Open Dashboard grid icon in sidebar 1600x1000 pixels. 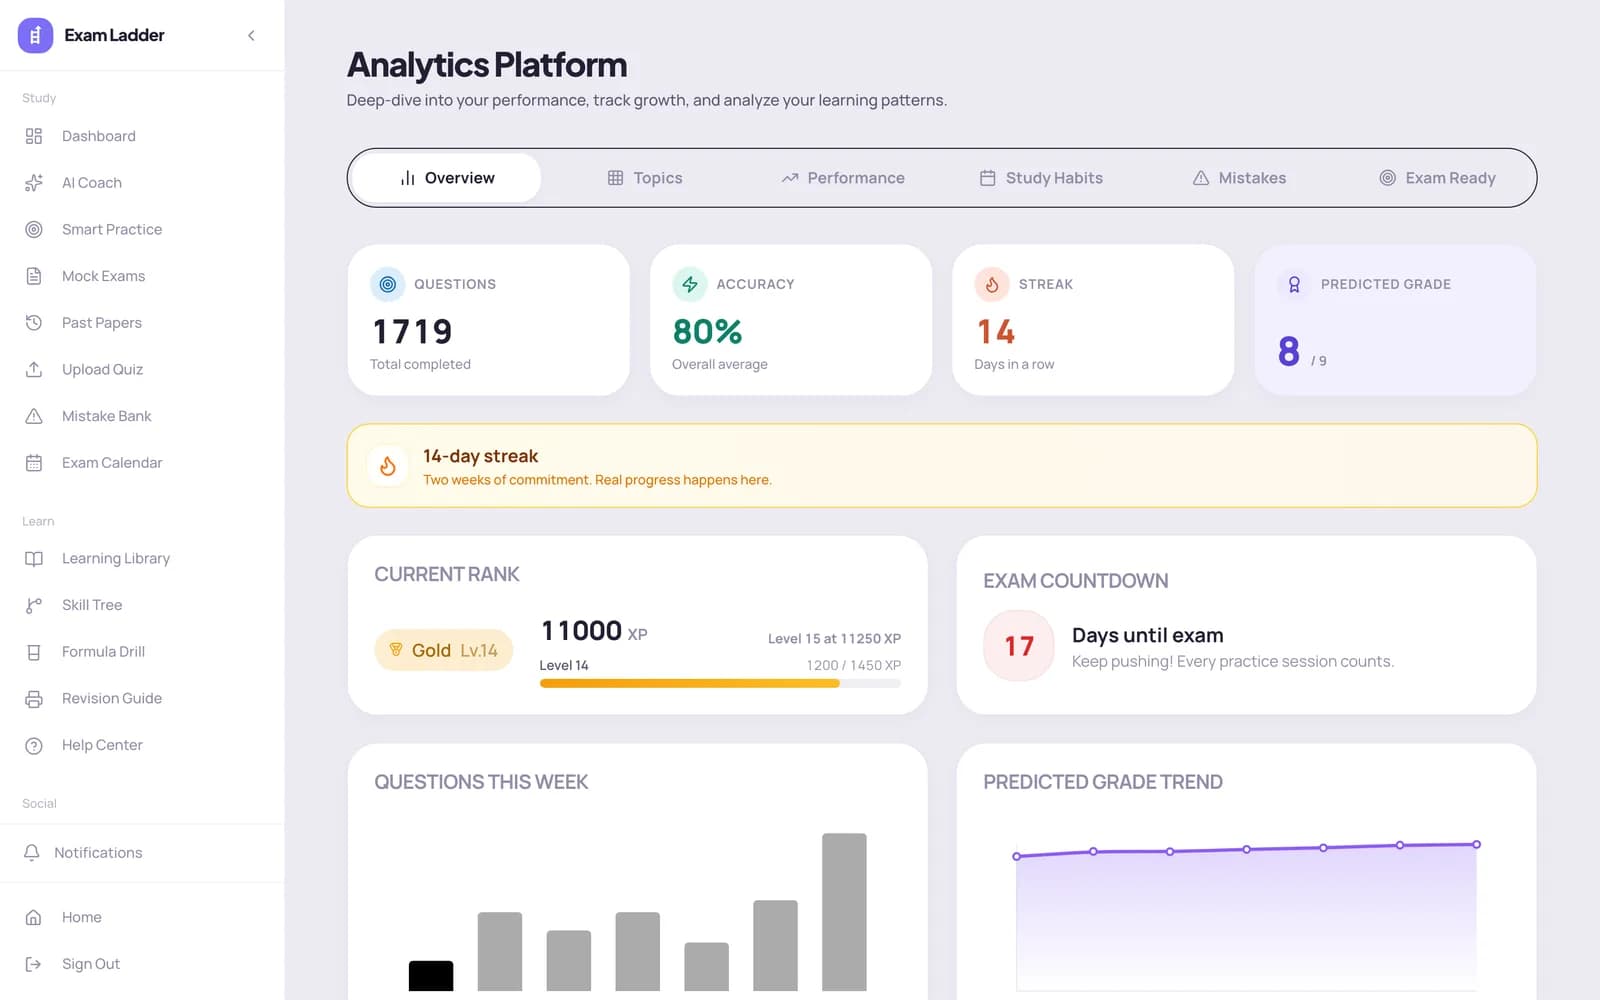(x=34, y=136)
